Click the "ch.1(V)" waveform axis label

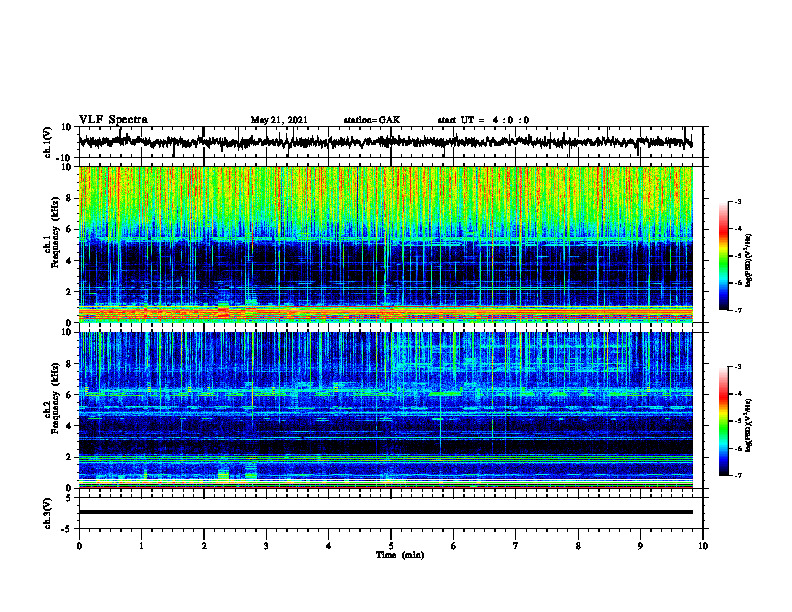[48, 142]
